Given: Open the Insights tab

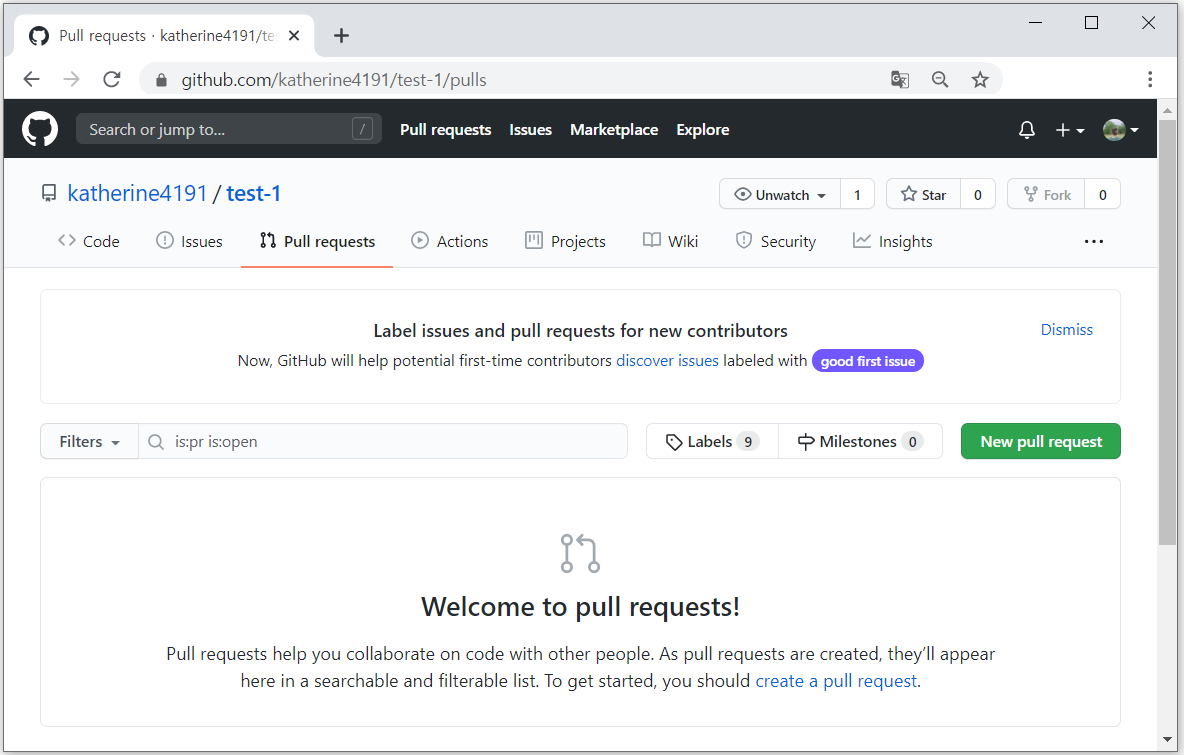Looking at the screenshot, I should pyautogui.click(x=893, y=242).
